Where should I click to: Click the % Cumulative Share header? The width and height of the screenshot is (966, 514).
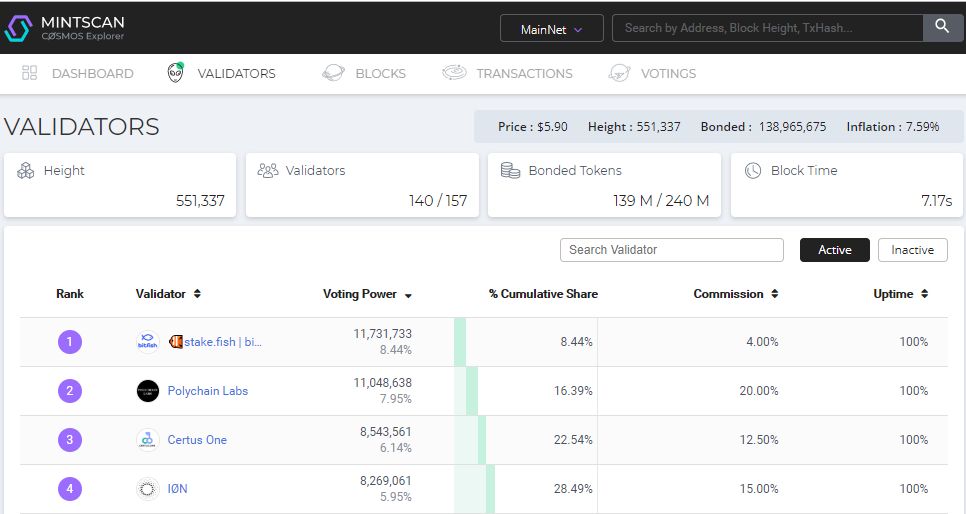(x=543, y=294)
